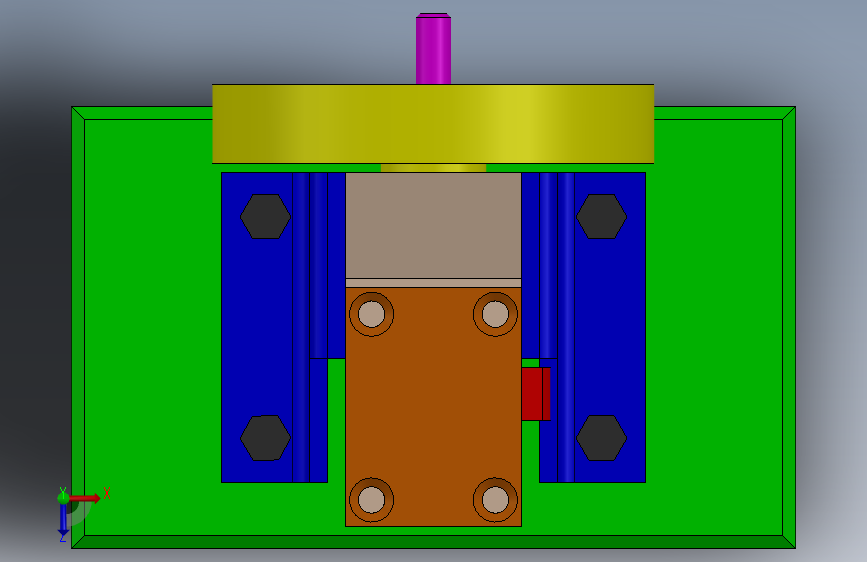
Task: Click the blue Z axis arrow of triad
Action: 63,520
